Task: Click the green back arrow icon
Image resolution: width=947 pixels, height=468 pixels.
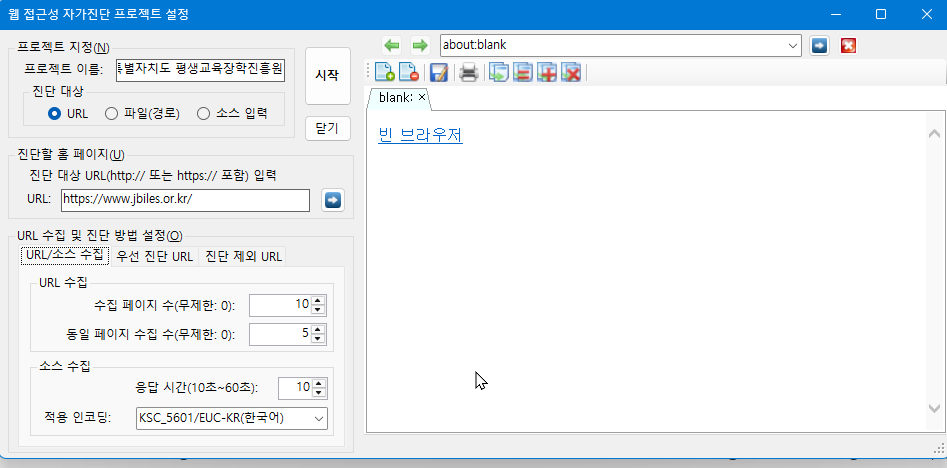Action: coord(392,46)
